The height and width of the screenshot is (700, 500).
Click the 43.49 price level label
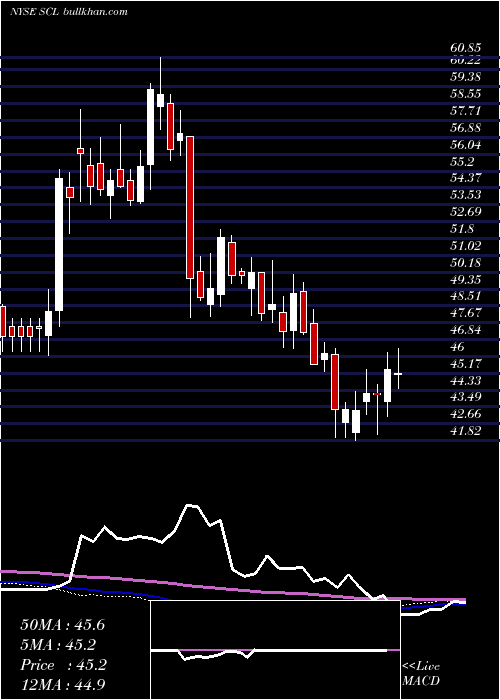pyautogui.click(x=465, y=397)
